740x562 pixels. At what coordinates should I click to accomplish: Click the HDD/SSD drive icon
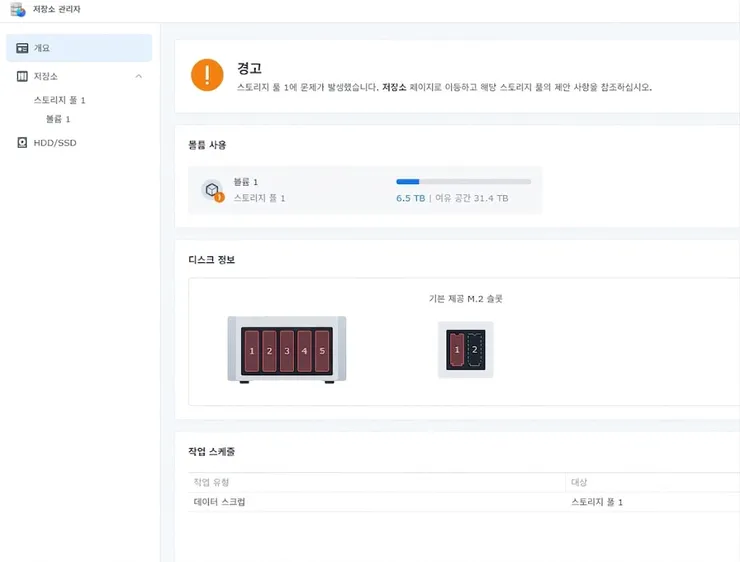[22, 143]
